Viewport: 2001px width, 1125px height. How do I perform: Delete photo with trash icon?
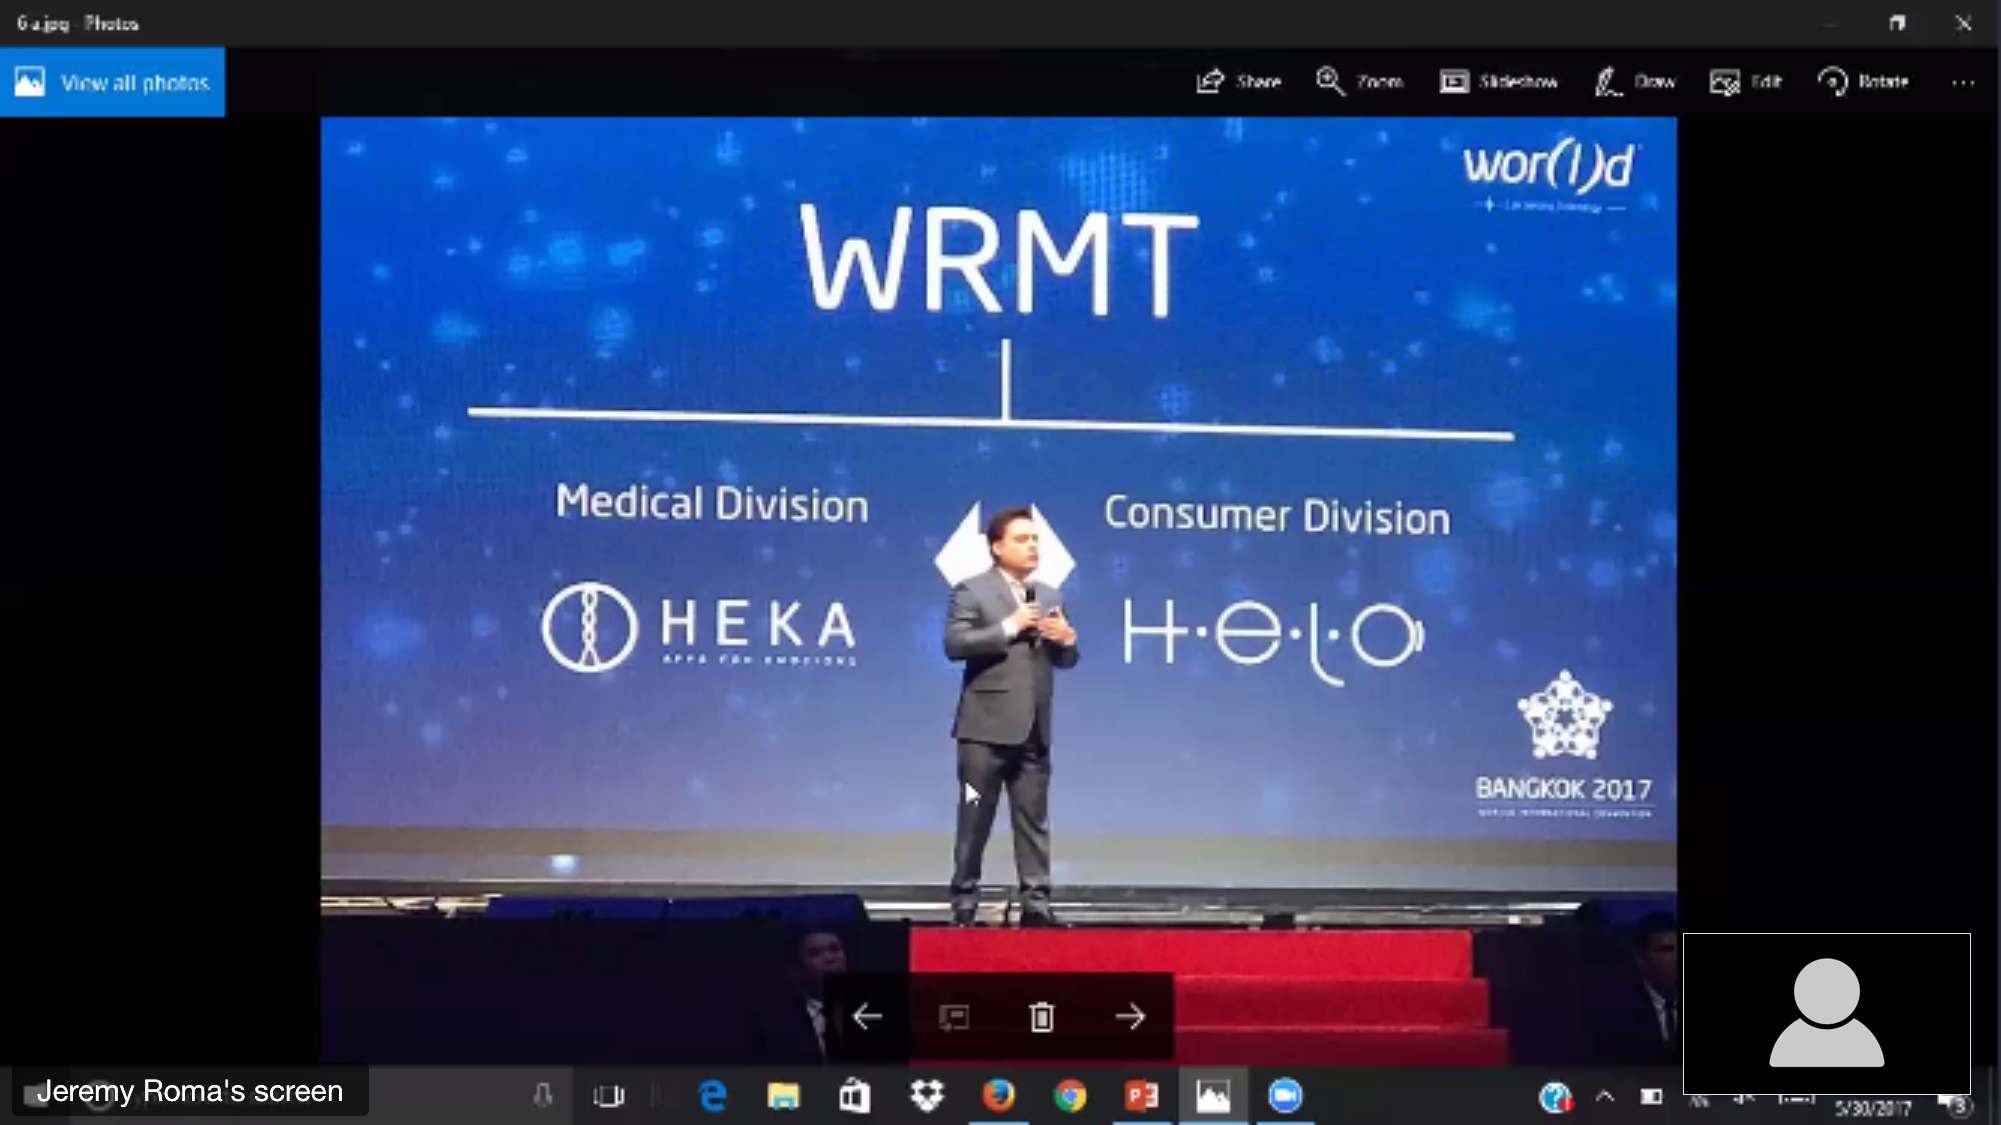[x=1042, y=1017]
